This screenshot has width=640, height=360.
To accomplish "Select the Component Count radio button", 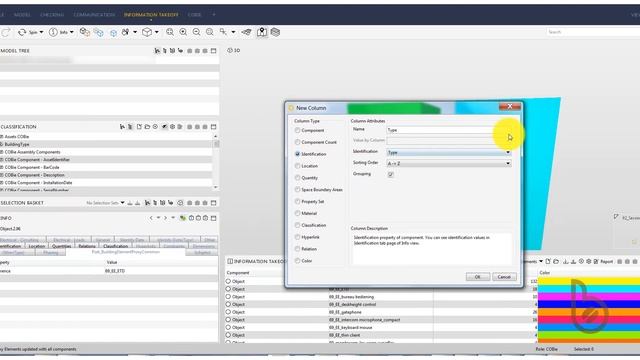I will pyautogui.click(x=297, y=142).
